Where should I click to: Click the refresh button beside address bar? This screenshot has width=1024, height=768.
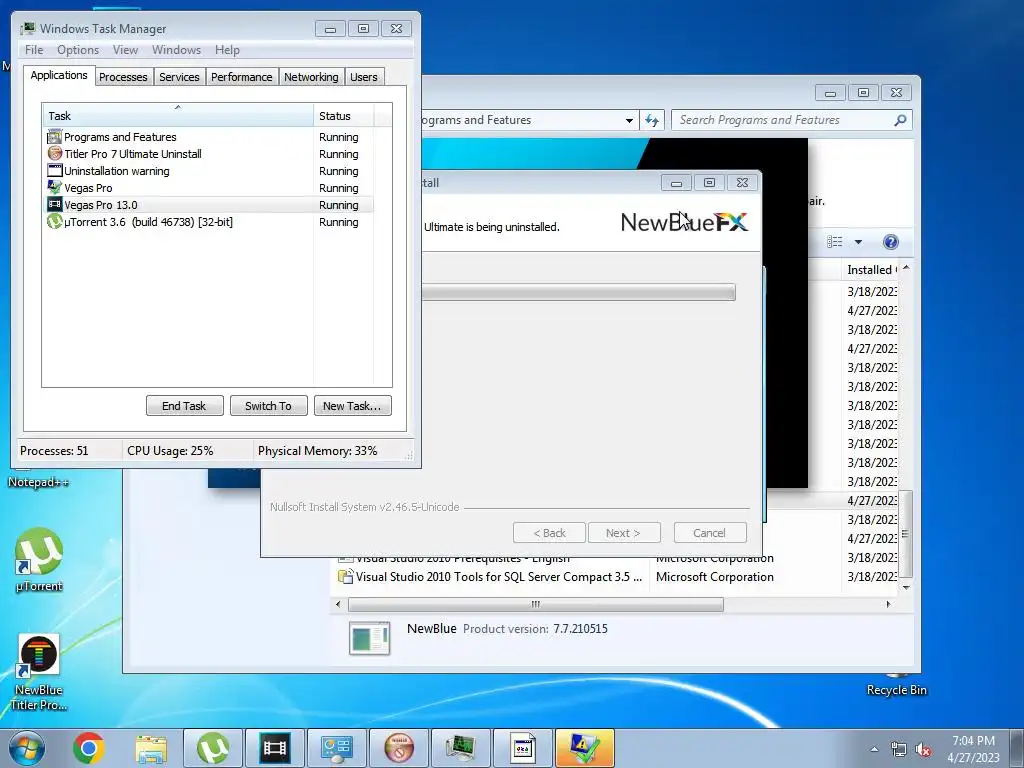(x=652, y=120)
